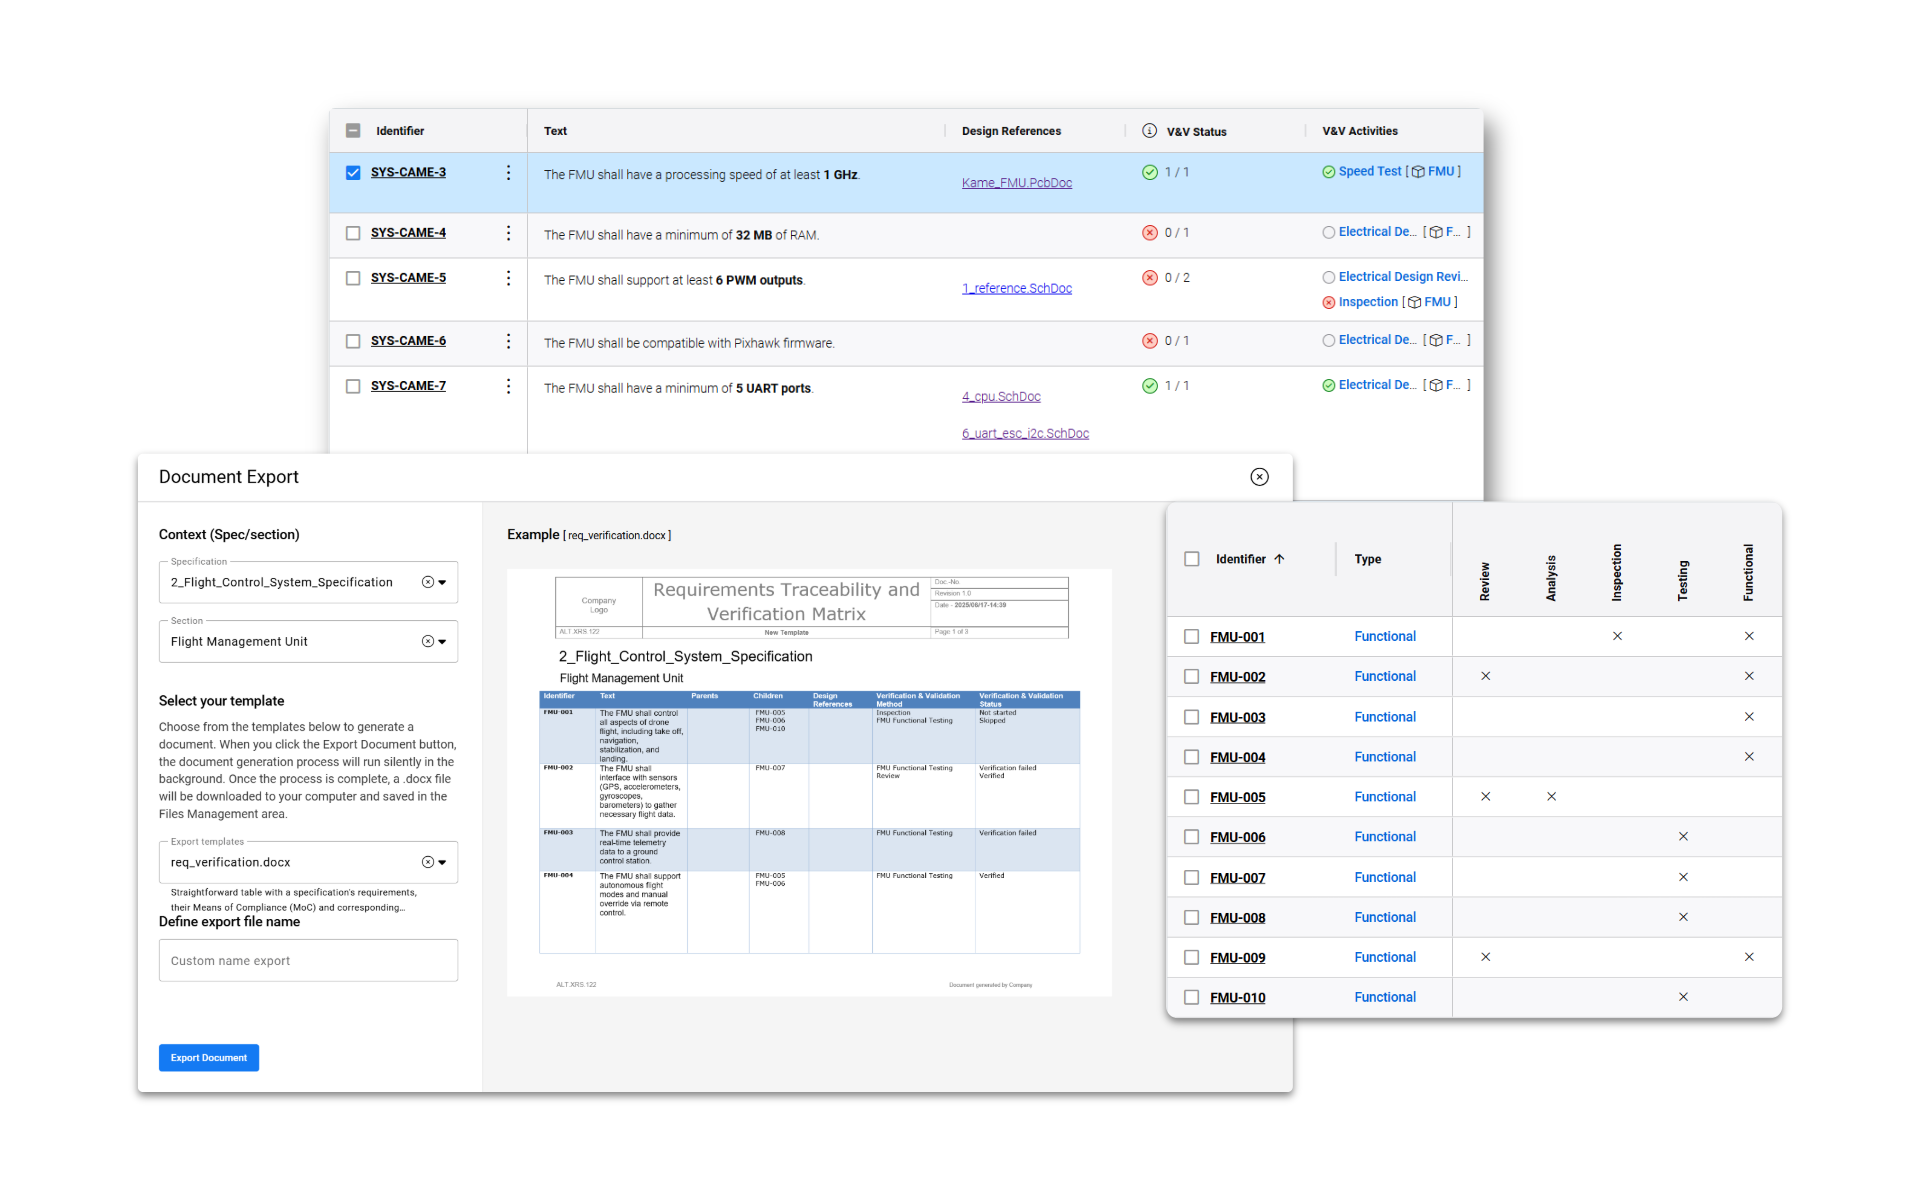1920x1200 pixels.
Task: Click the V&V Status info icon
Action: coord(1149,131)
